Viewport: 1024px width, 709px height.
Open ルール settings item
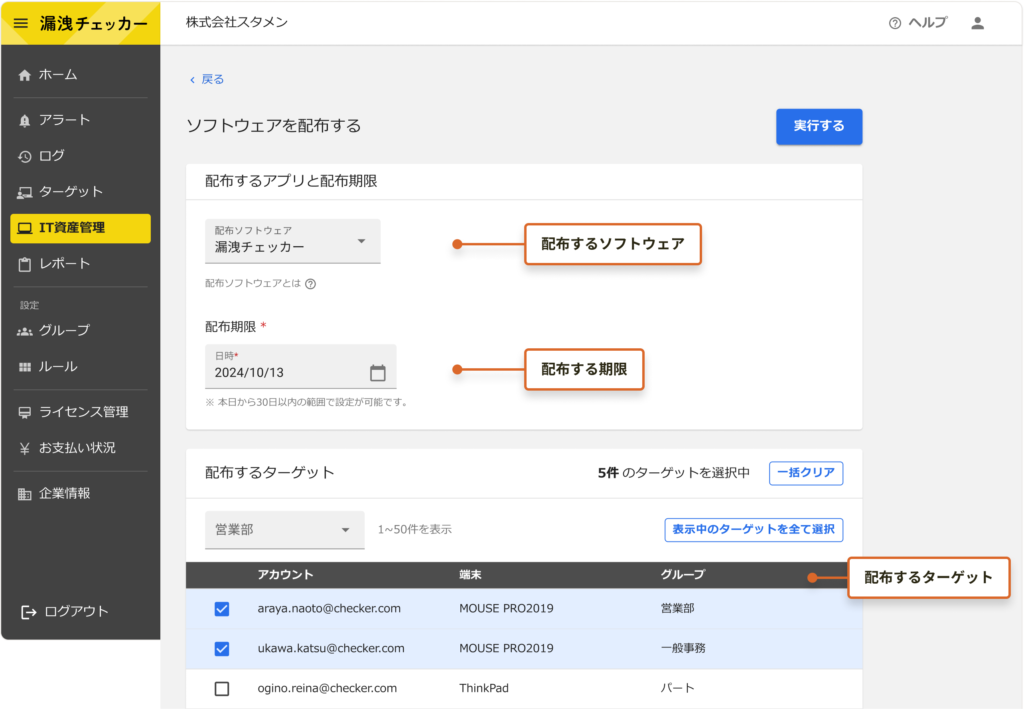[80, 367]
